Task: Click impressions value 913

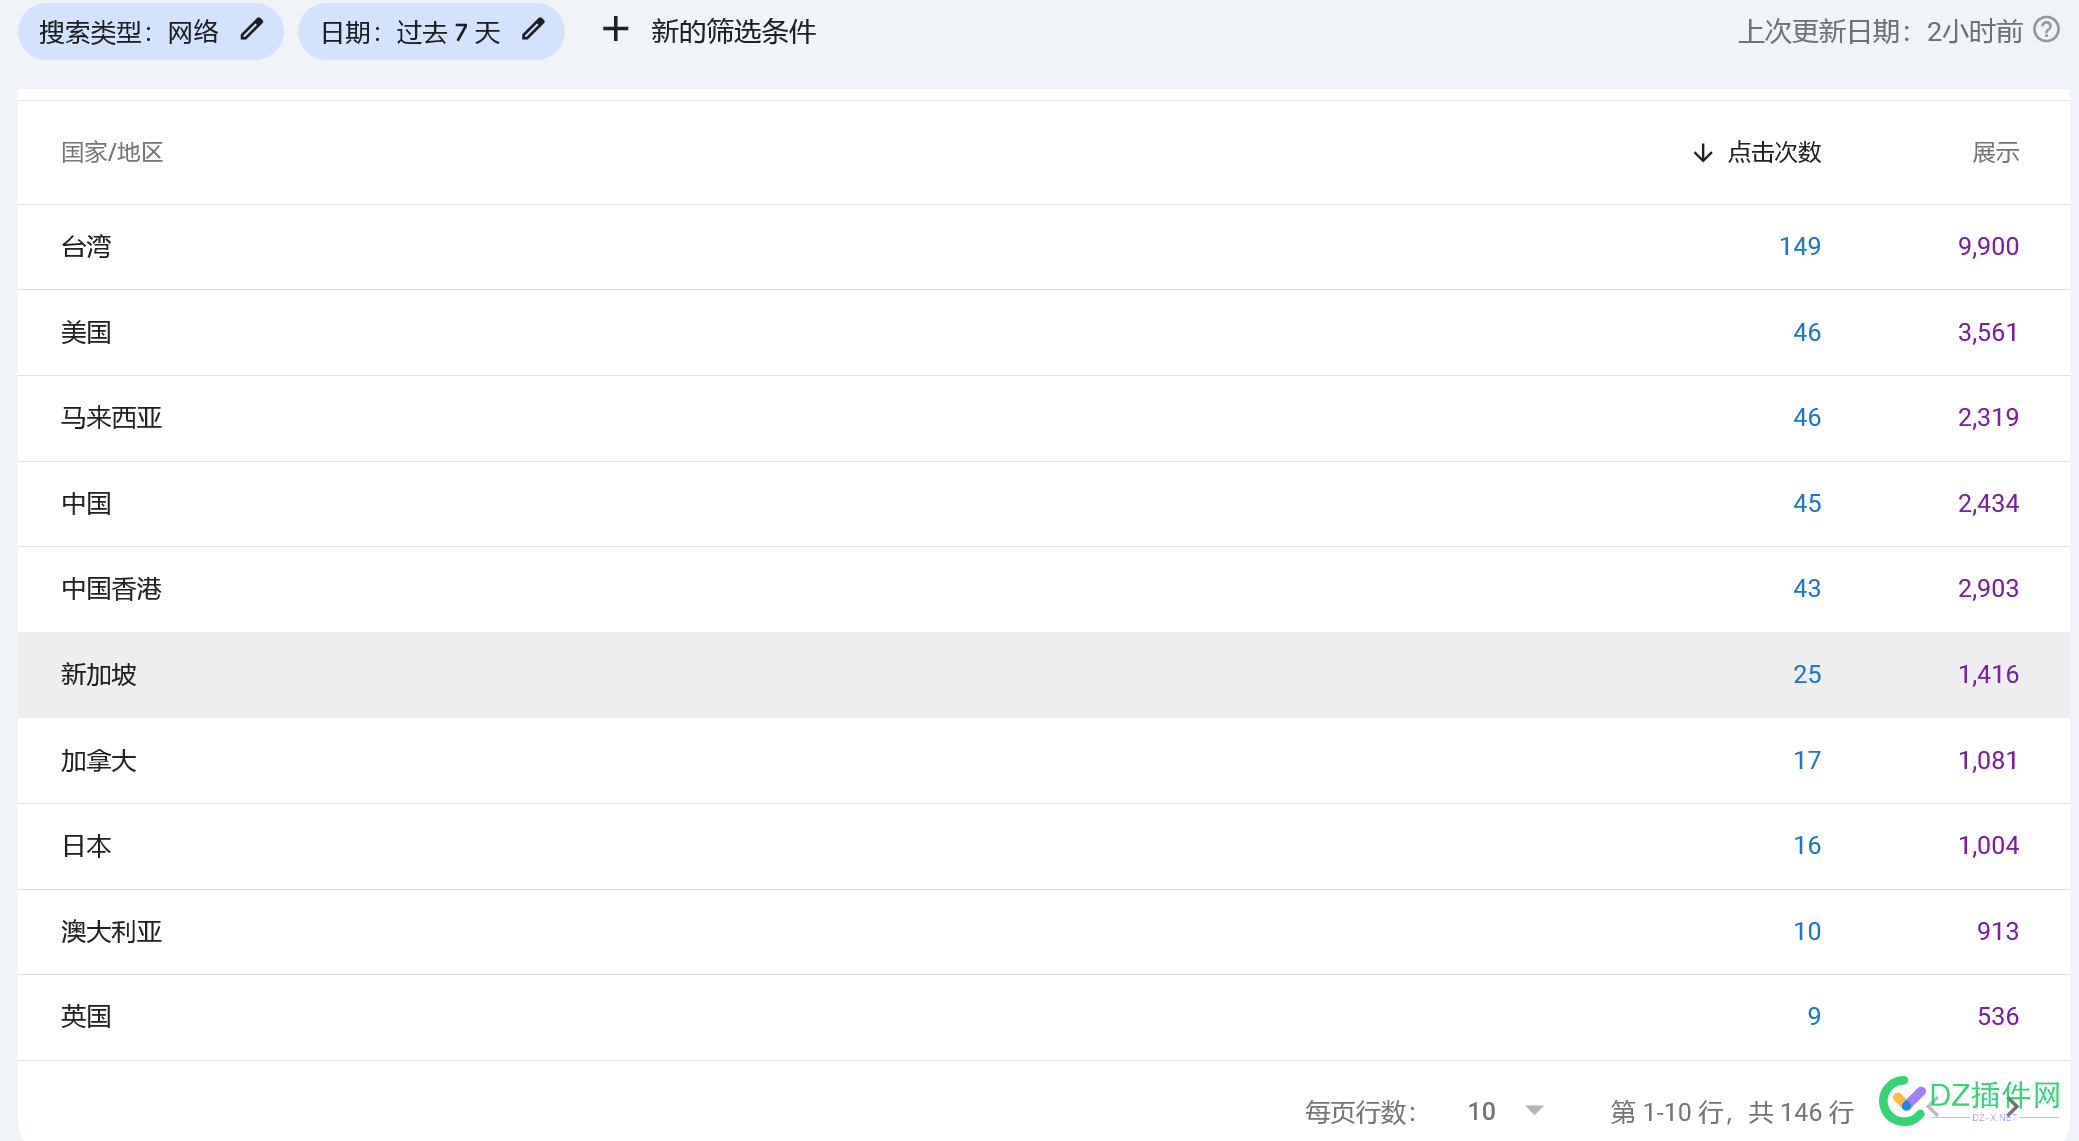Action: tap(1998, 932)
